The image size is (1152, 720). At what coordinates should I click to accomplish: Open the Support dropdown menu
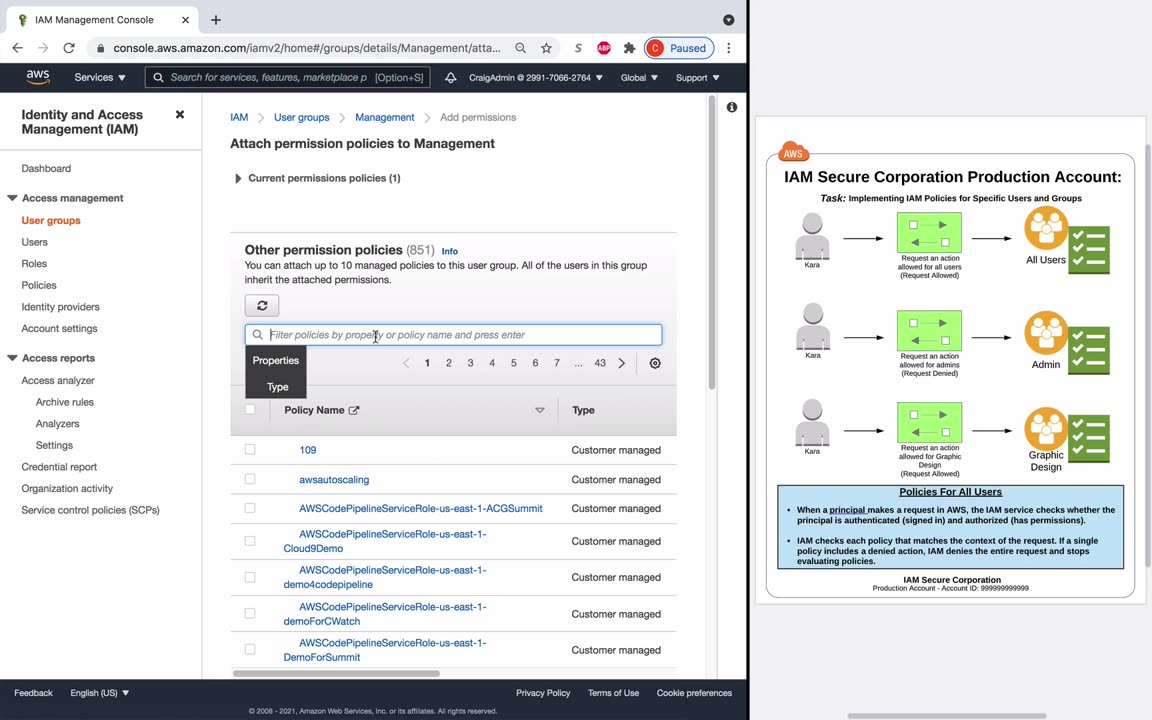point(697,77)
